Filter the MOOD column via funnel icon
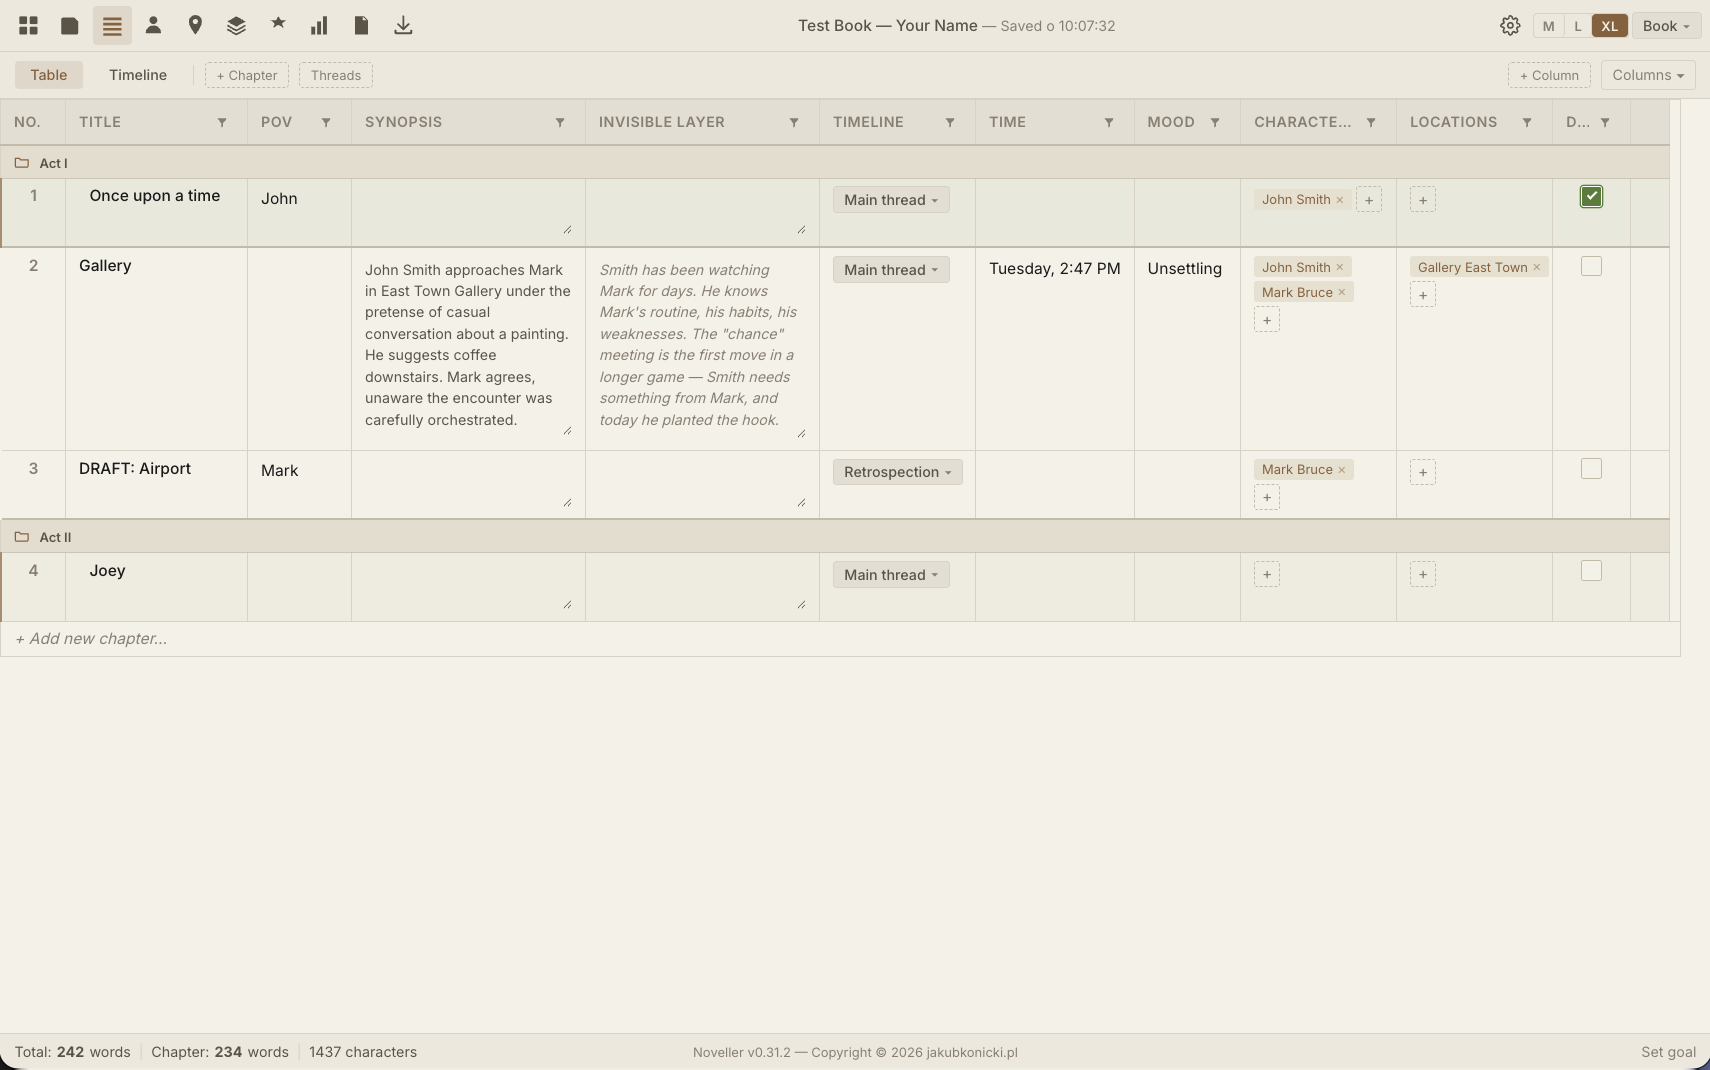Image resolution: width=1710 pixels, height=1070 pixels. tap(1215, 122)
